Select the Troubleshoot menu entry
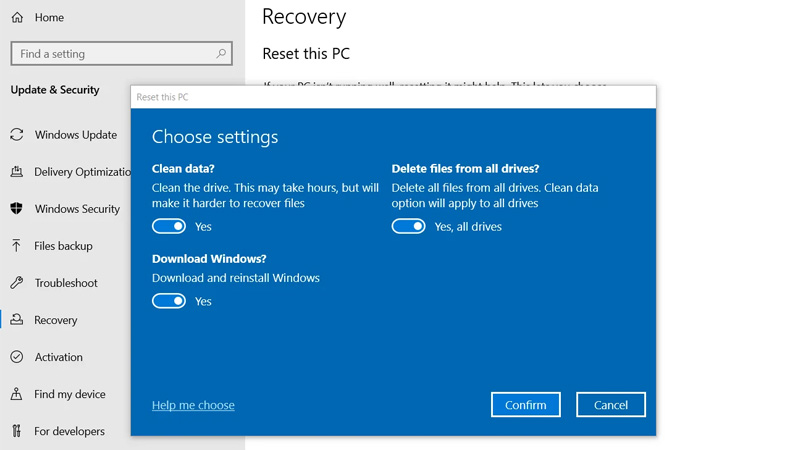The height and width of the screenshot is (450, 800). (x=65, y=283)
